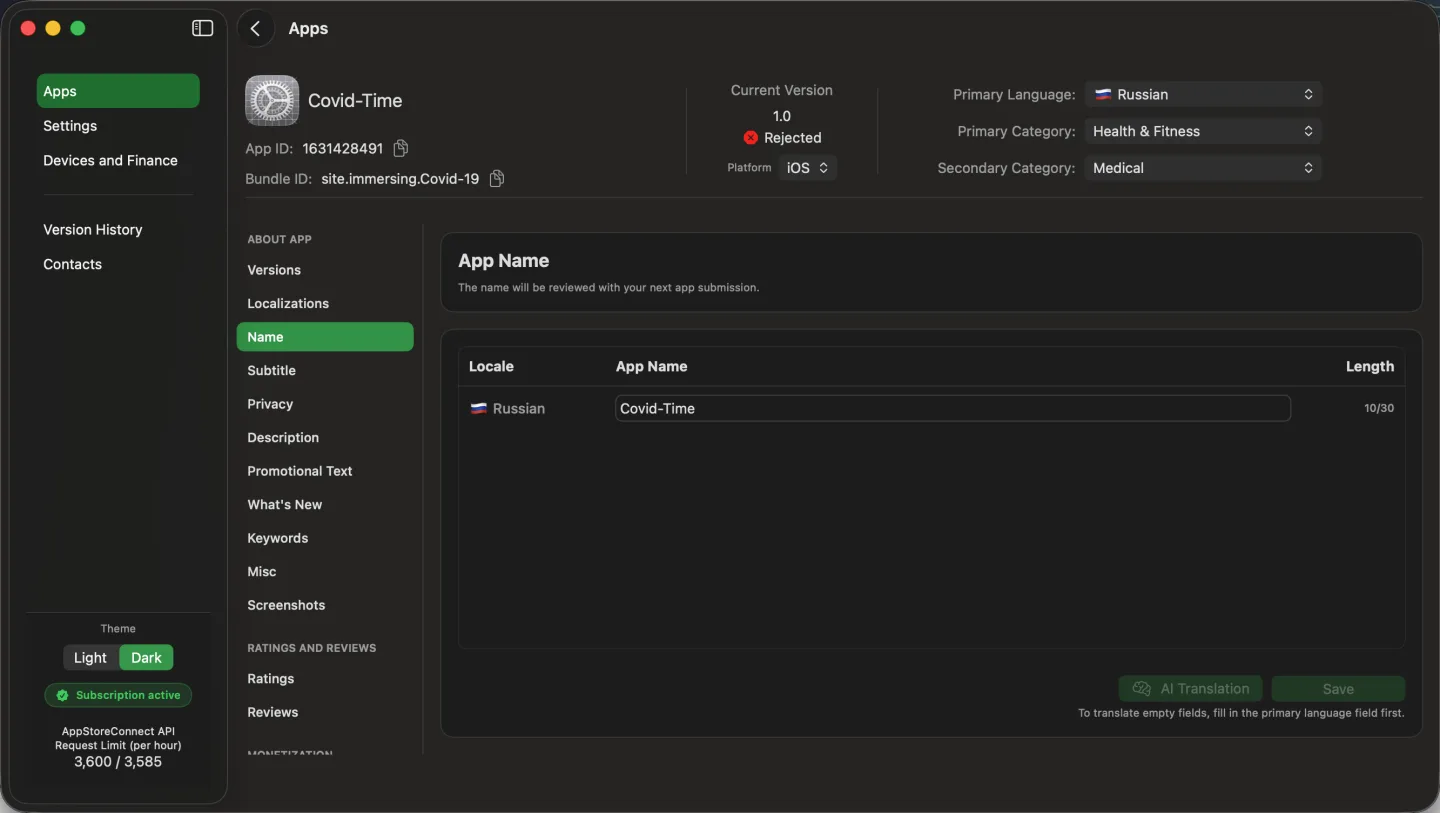
Task: Open the Primary Language dropdown
Action: pos(1203,94)
